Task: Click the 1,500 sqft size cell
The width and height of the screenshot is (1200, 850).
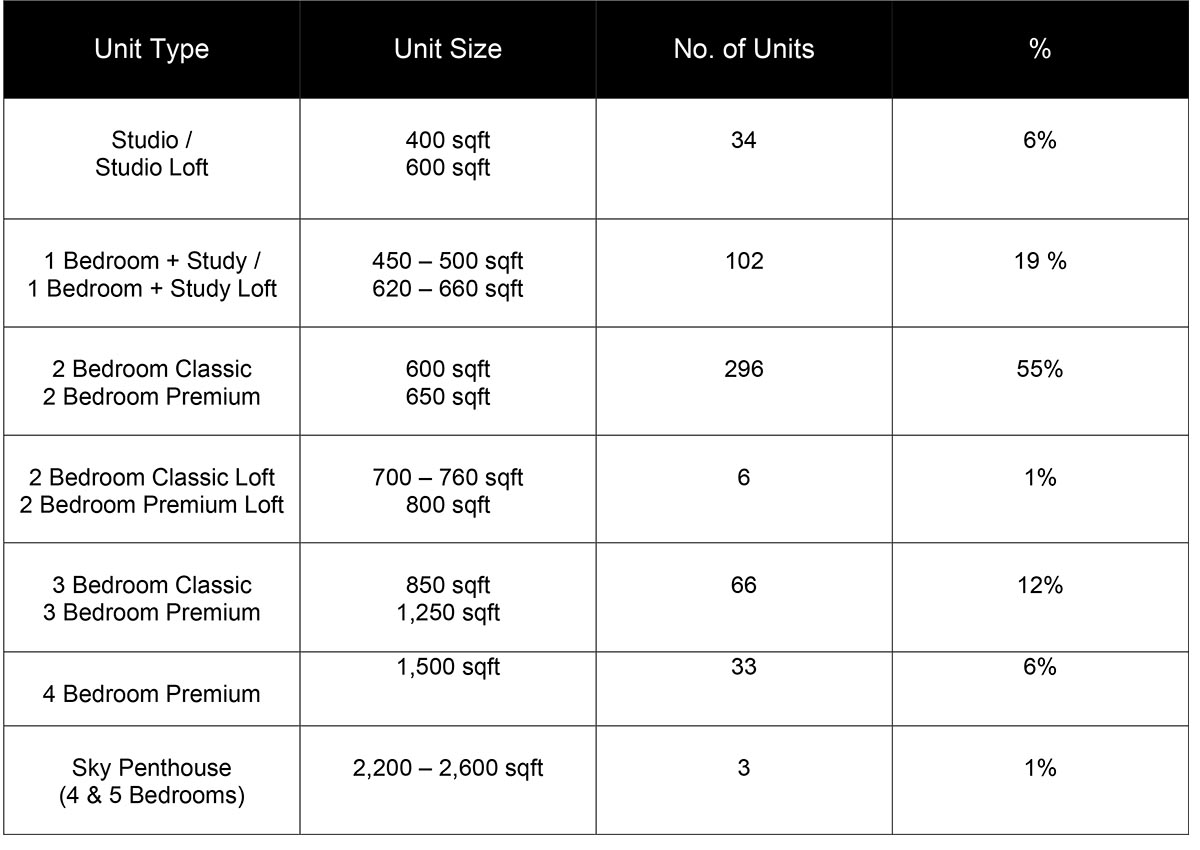Action: (x=448, y=689)
